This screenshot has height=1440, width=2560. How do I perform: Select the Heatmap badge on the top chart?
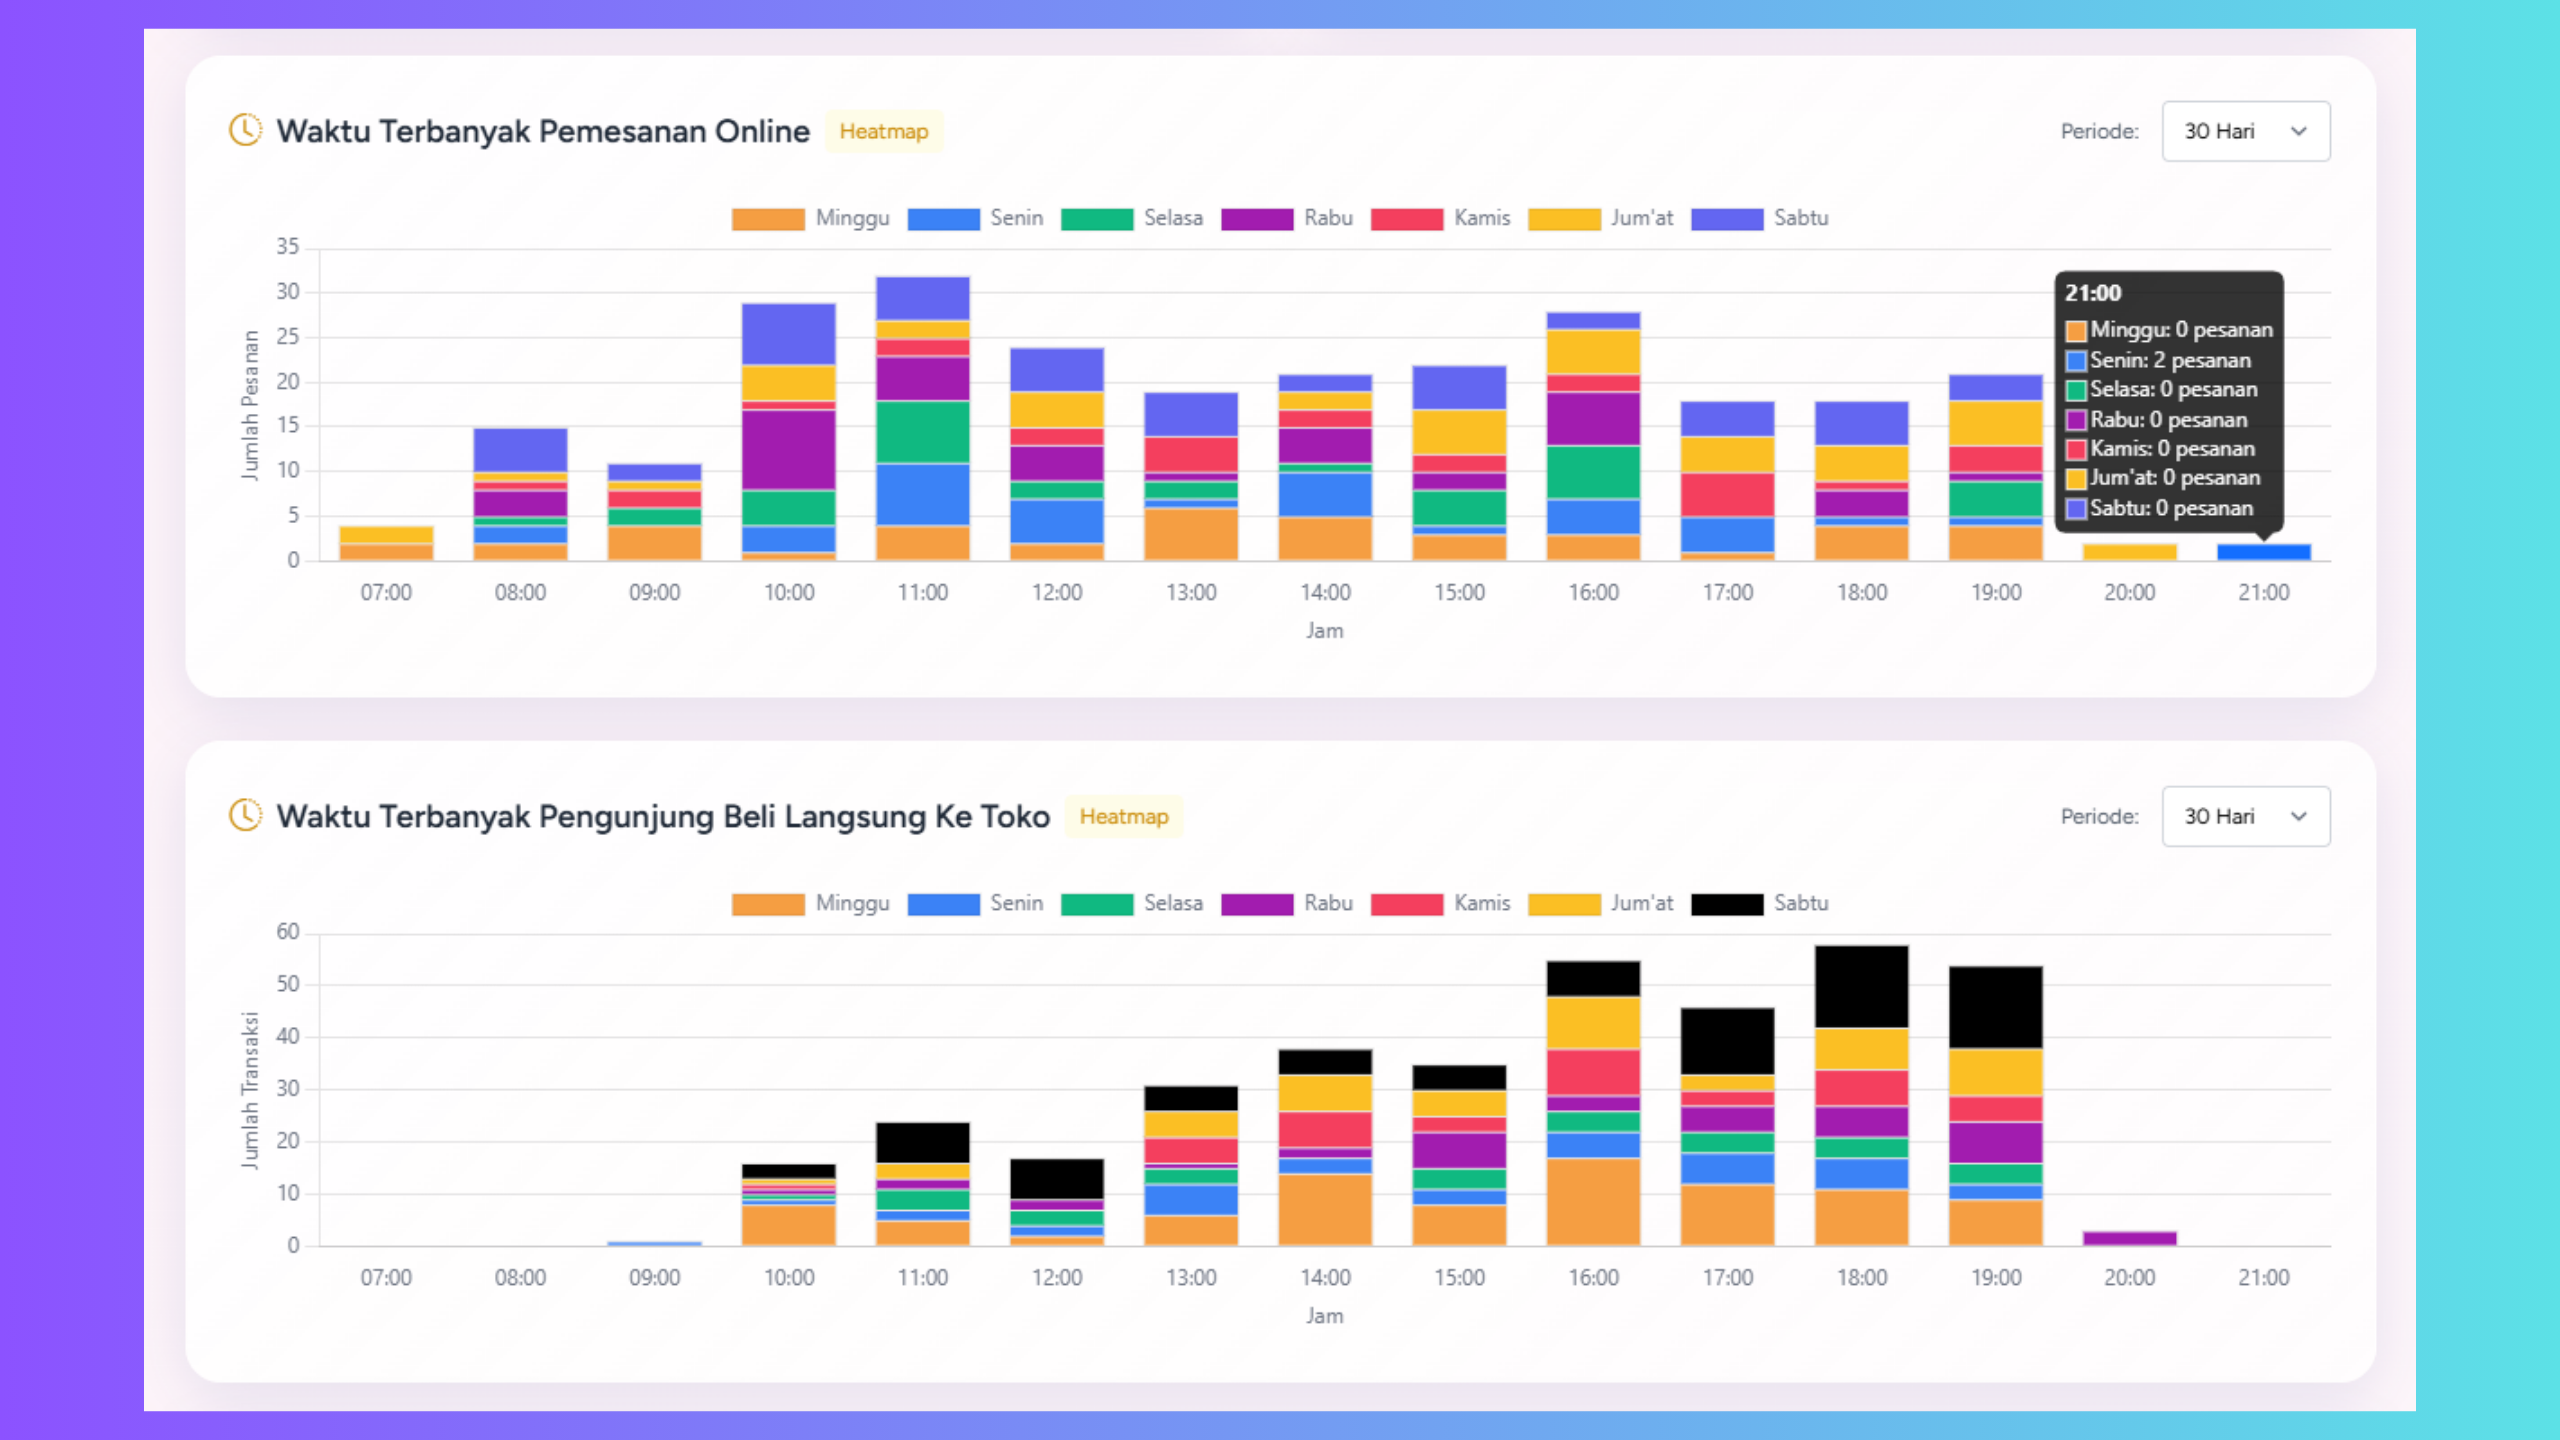click(884, 131)
